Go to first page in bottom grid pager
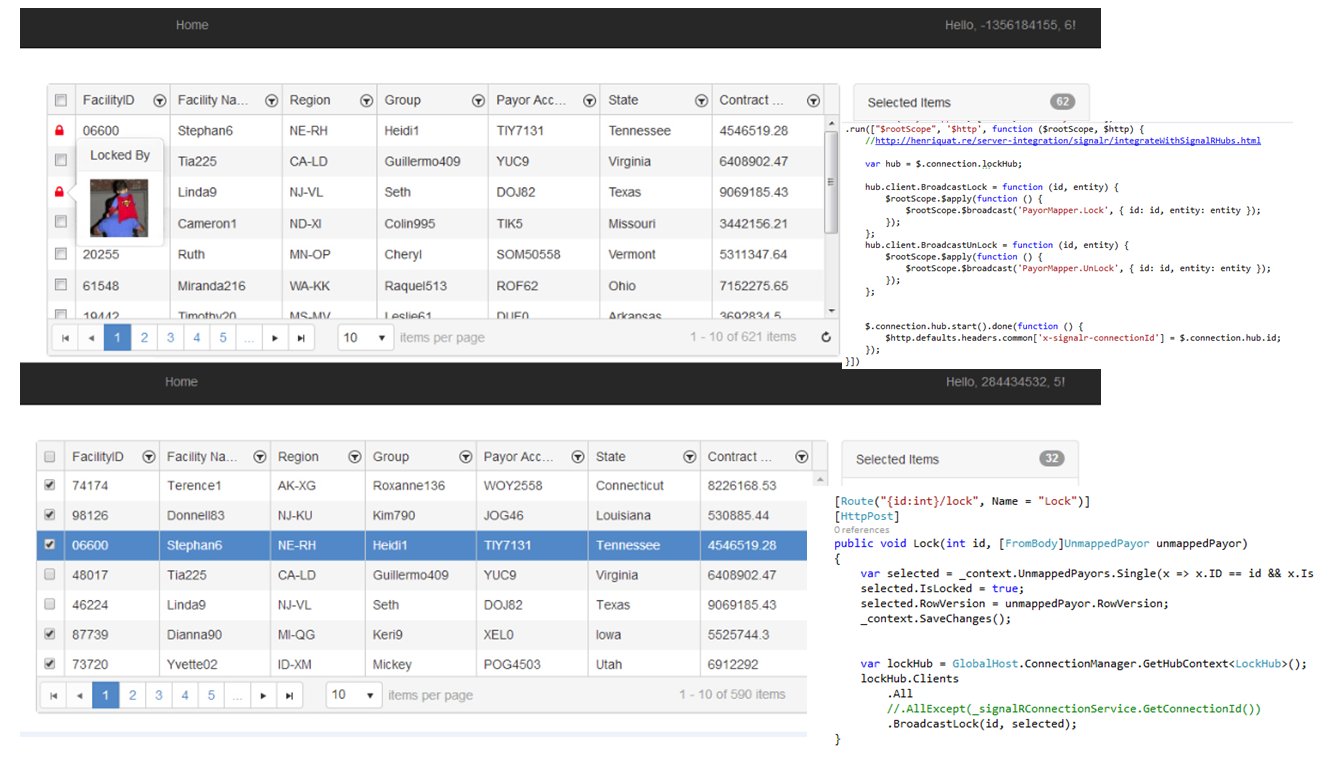The width and height of the screenshot is (1320, 758). click(x=53, y=695)
